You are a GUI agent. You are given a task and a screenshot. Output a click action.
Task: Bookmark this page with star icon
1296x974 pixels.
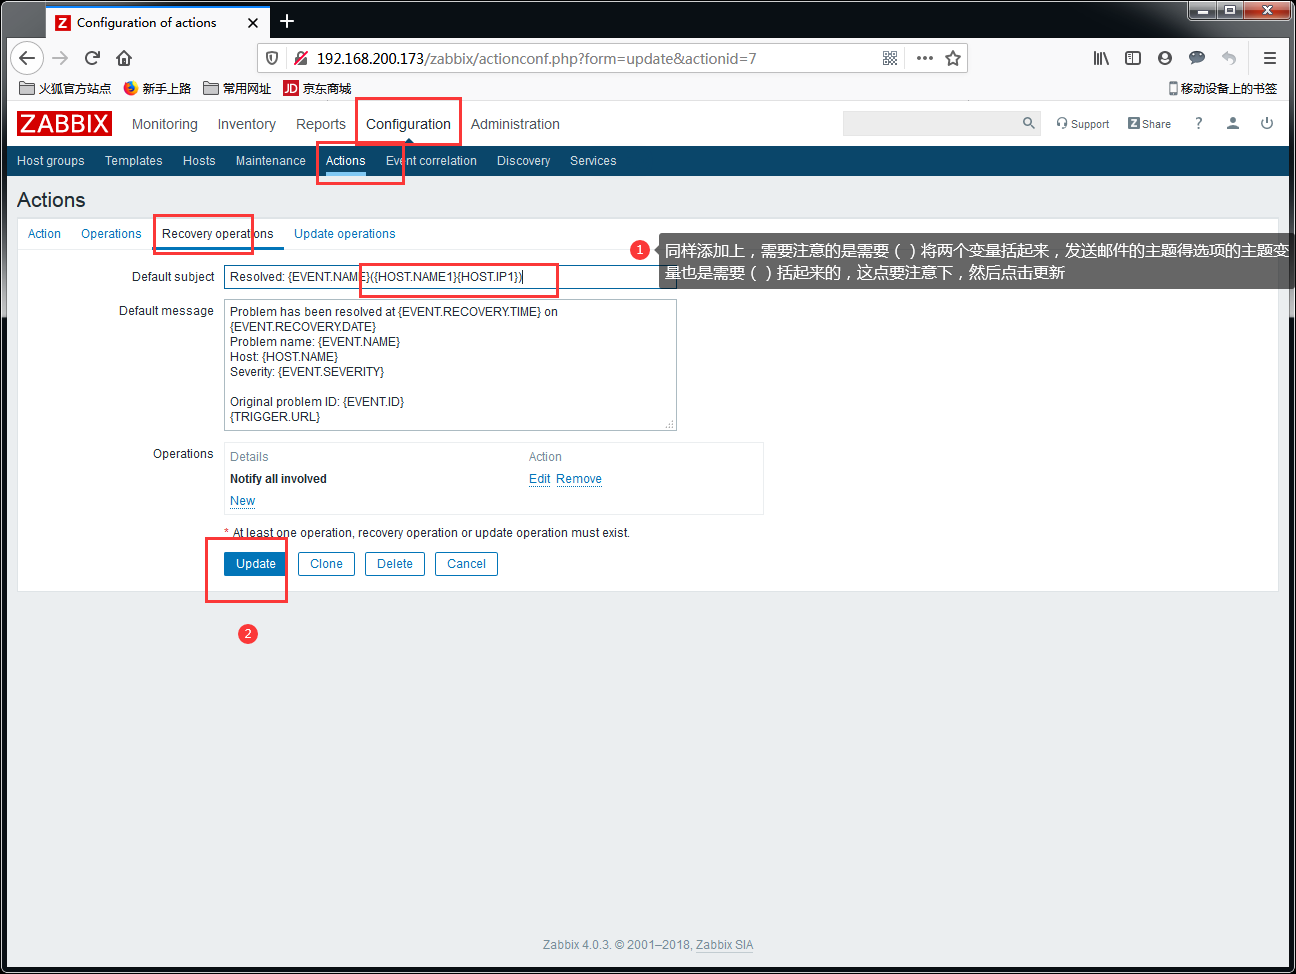[953, 58]
